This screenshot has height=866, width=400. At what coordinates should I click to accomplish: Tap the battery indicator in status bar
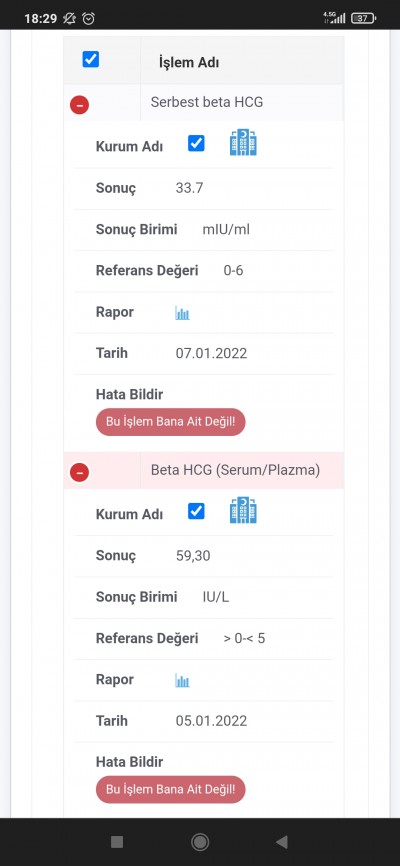364,18
